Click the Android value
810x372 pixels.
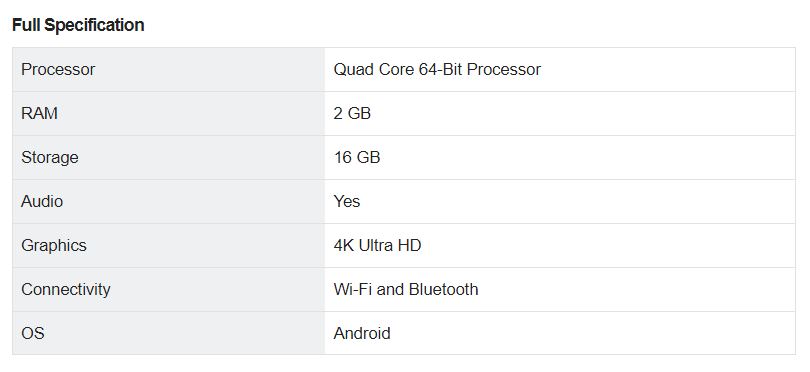pos(362,333)
